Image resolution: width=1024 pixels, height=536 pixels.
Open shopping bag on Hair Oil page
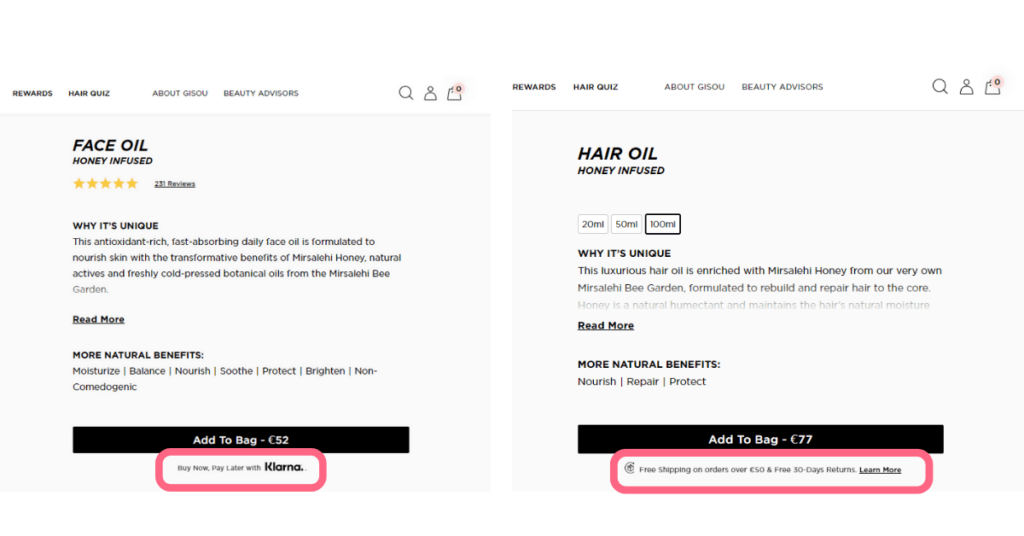pos(993,86)
